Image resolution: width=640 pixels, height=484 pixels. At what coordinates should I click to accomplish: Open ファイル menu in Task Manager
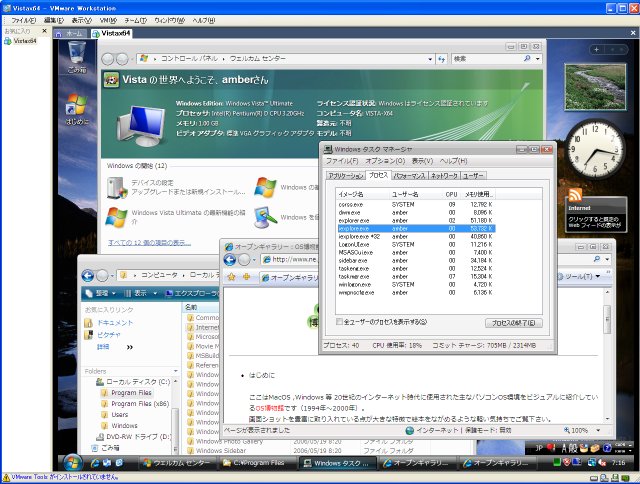click(342, 161)
